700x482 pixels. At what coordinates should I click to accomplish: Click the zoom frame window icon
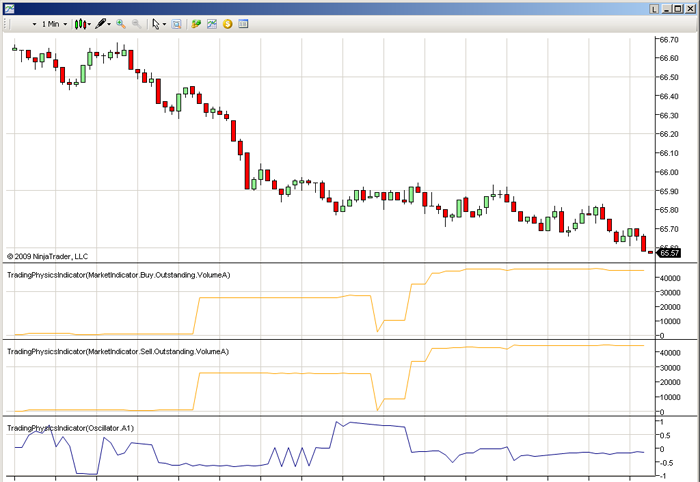[x=176, y=23]
